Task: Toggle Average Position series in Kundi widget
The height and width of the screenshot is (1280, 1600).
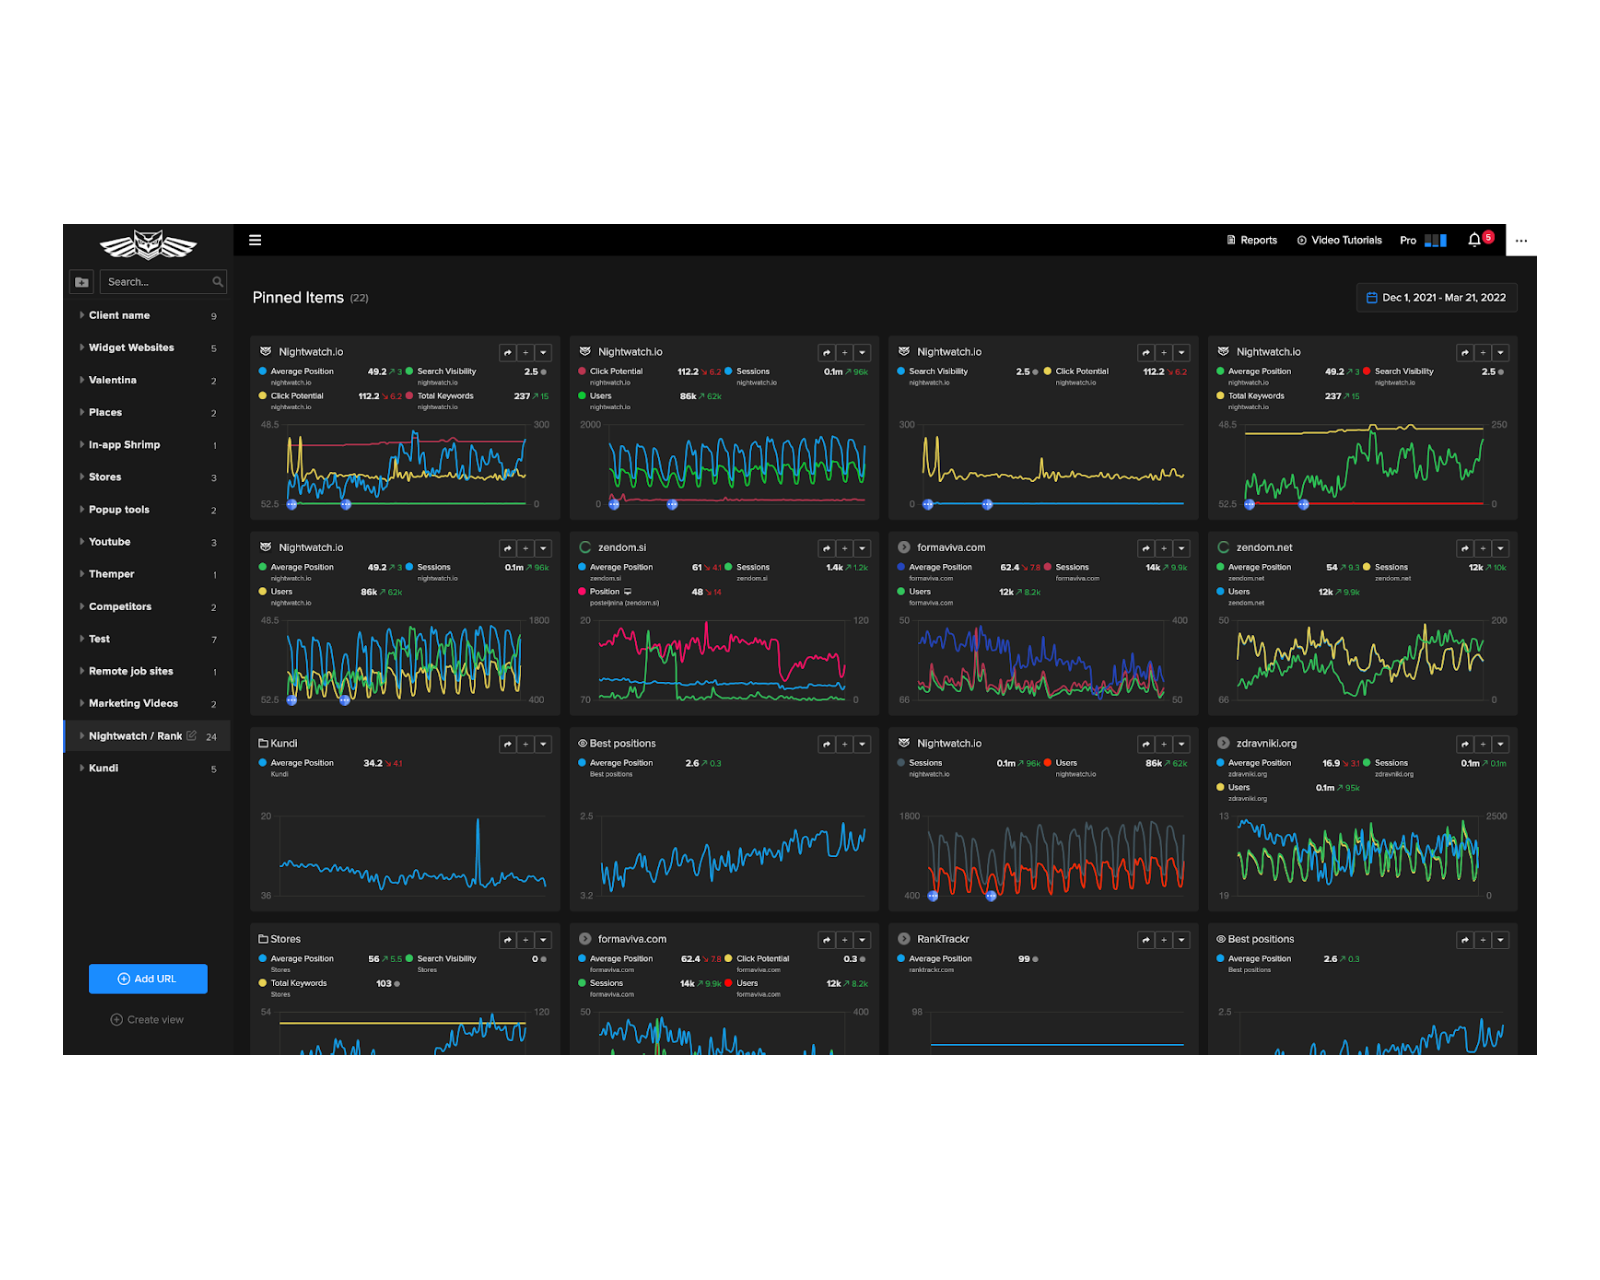Action: pos(301,763)
